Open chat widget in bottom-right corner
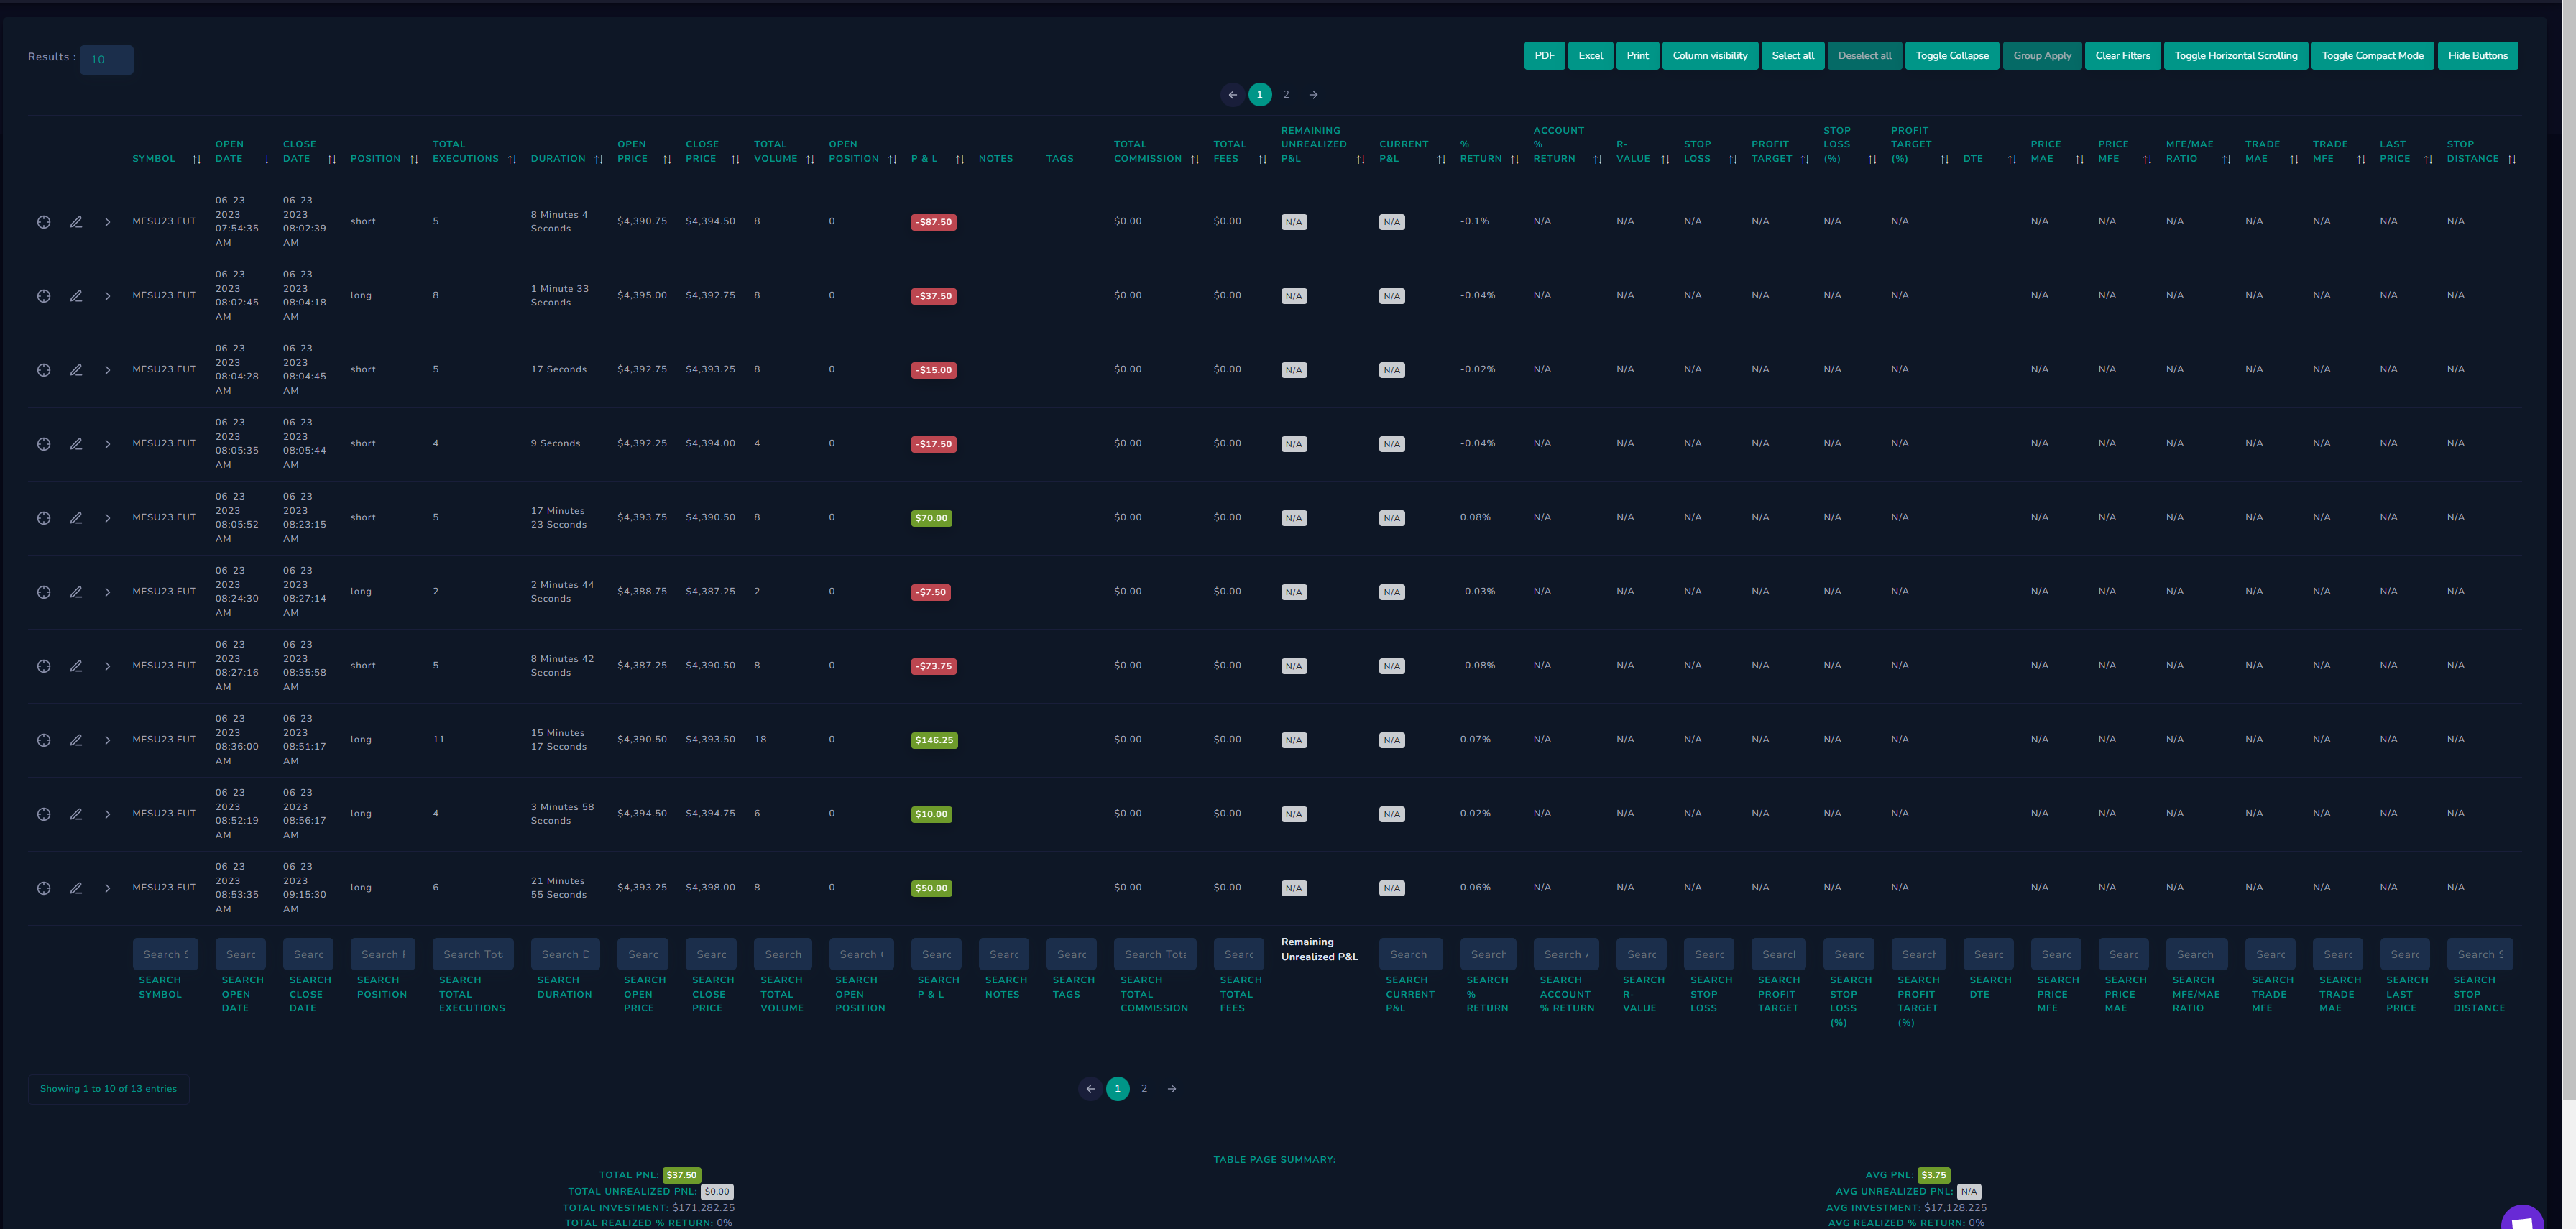The width and height of the screenshot is (2576, 1229). click(2522, 1218)
